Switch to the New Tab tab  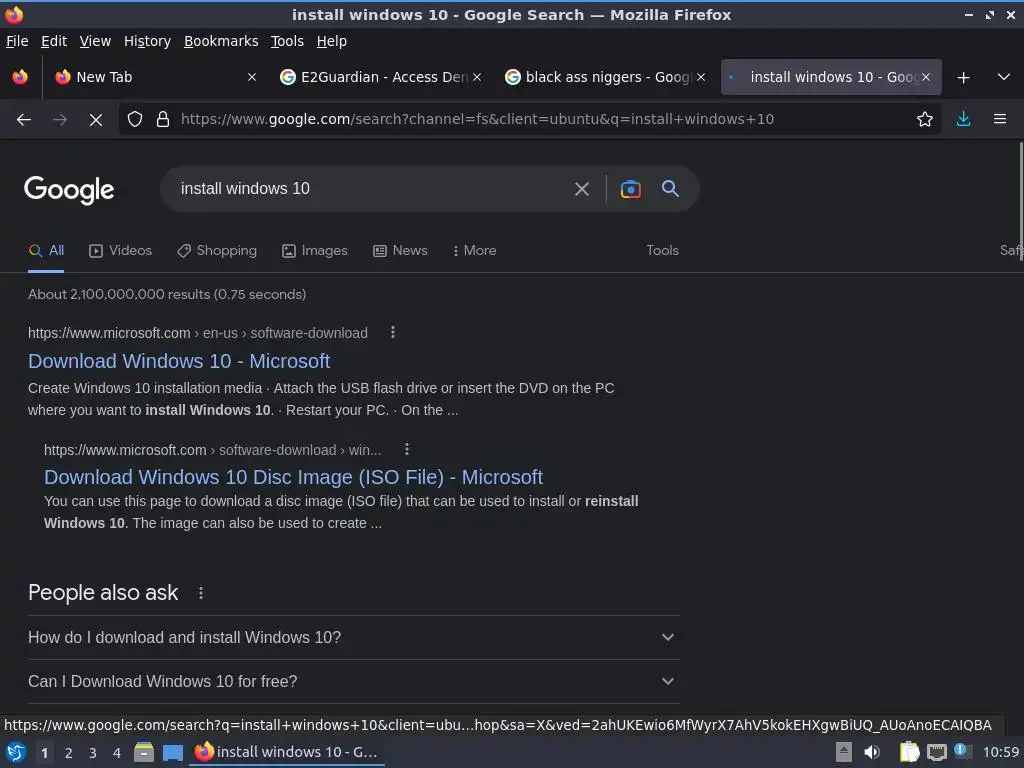click(155, 77)
